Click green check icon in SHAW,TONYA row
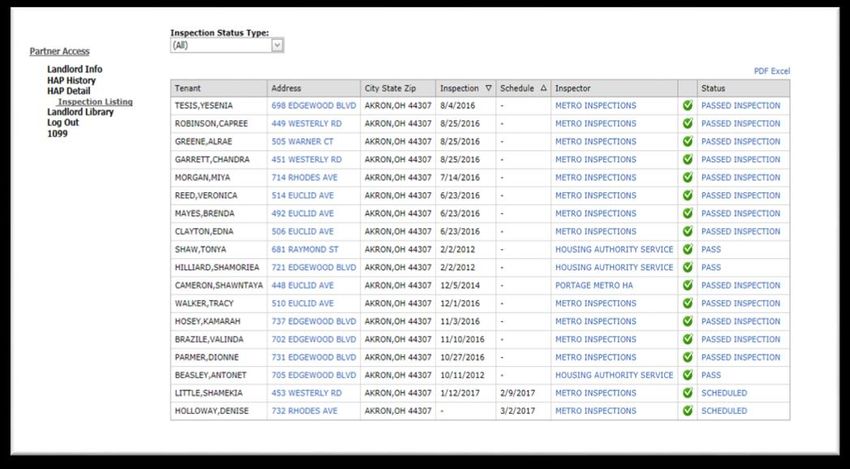 point(687,249)
